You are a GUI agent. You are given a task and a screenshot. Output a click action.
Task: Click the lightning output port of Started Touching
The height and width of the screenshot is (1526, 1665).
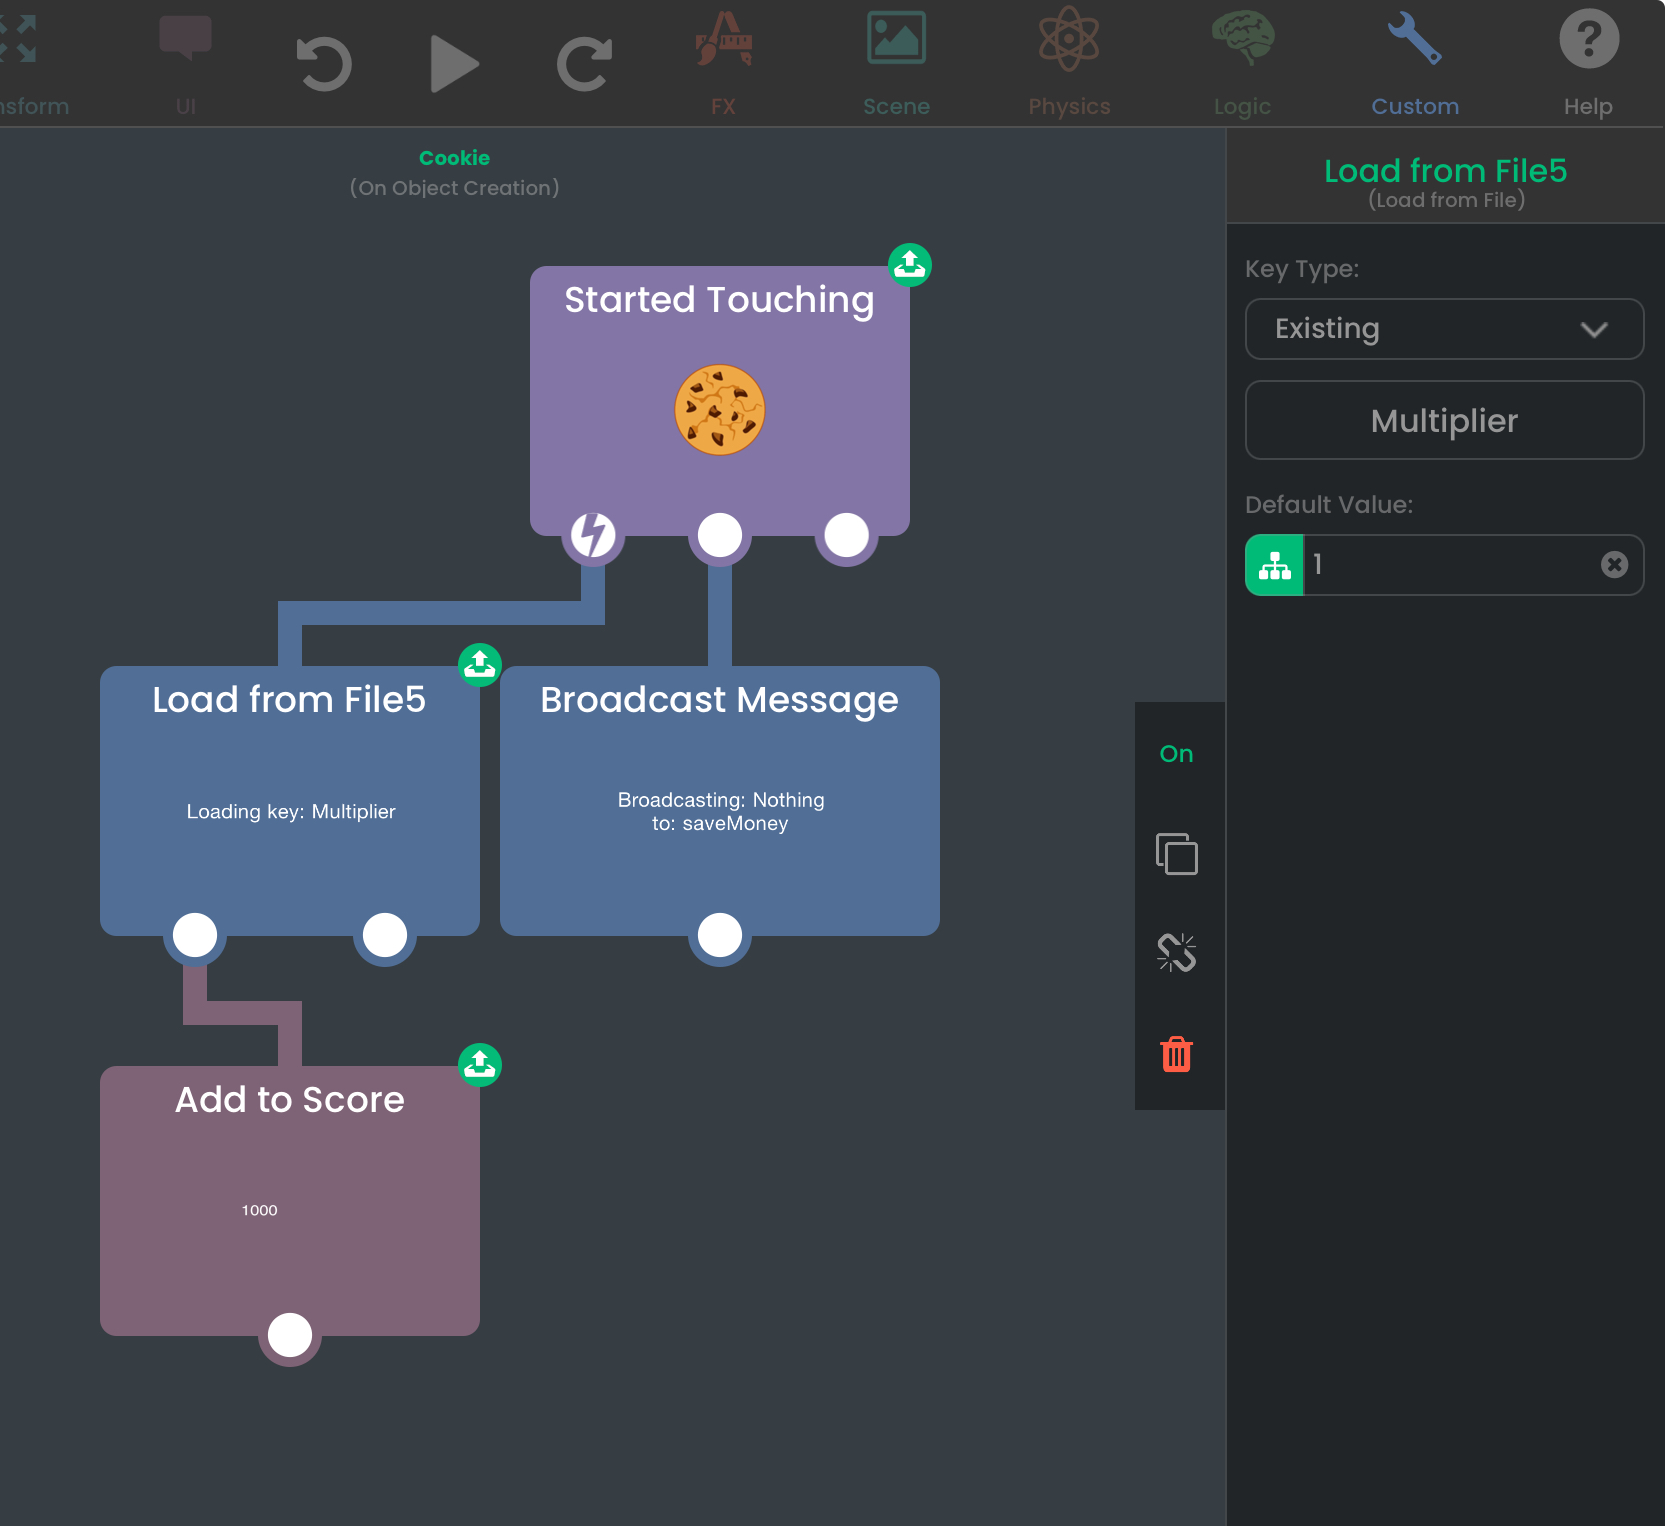click(x=593, y=535)
